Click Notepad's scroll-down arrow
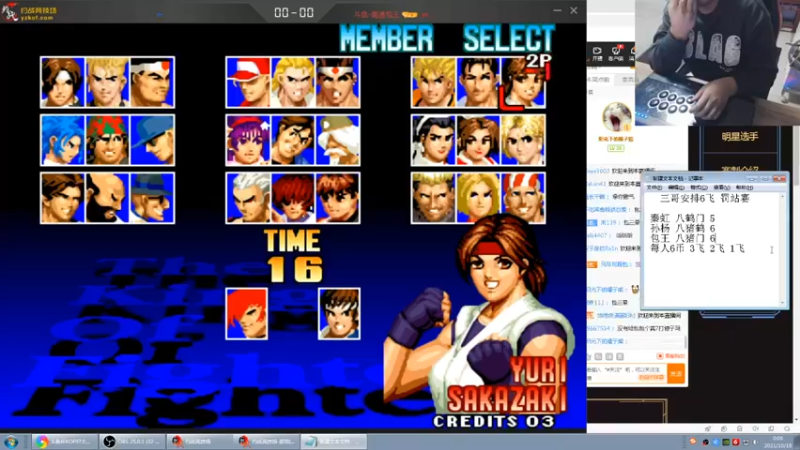 click(782, 302)
